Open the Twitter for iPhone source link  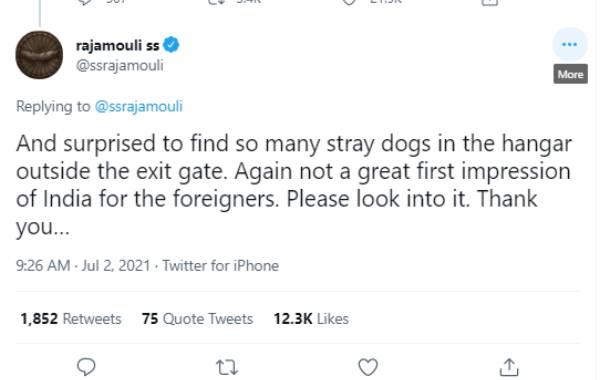221,266
